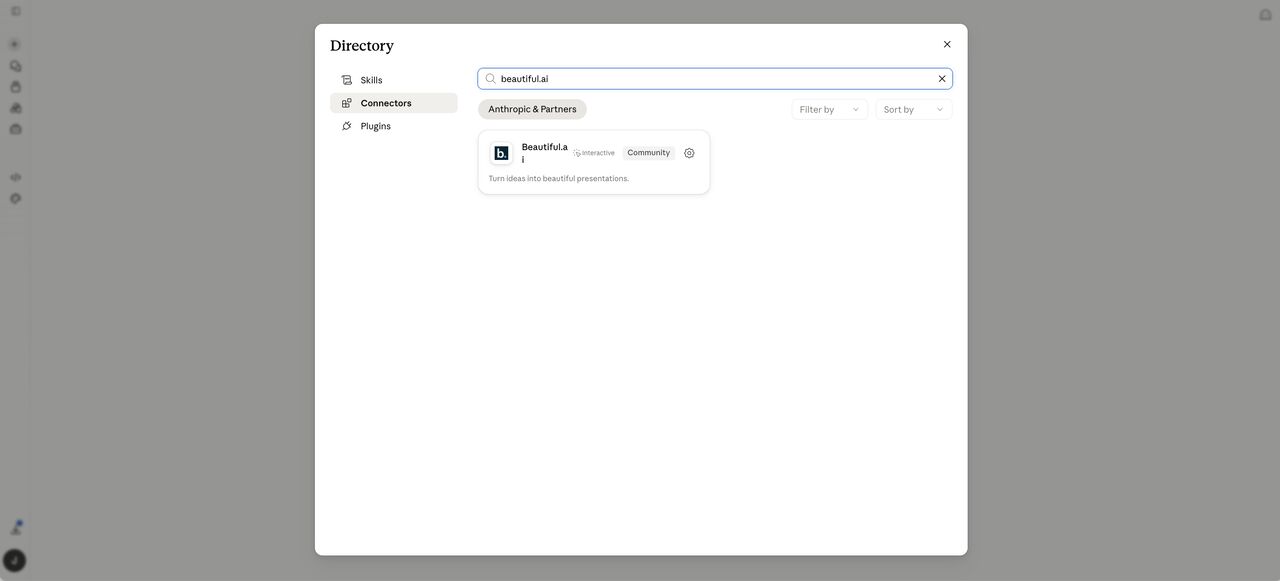The width and height of the screenshot is (1280, 581).
Task: Close the Directory dialog
Action: [947, 44]
